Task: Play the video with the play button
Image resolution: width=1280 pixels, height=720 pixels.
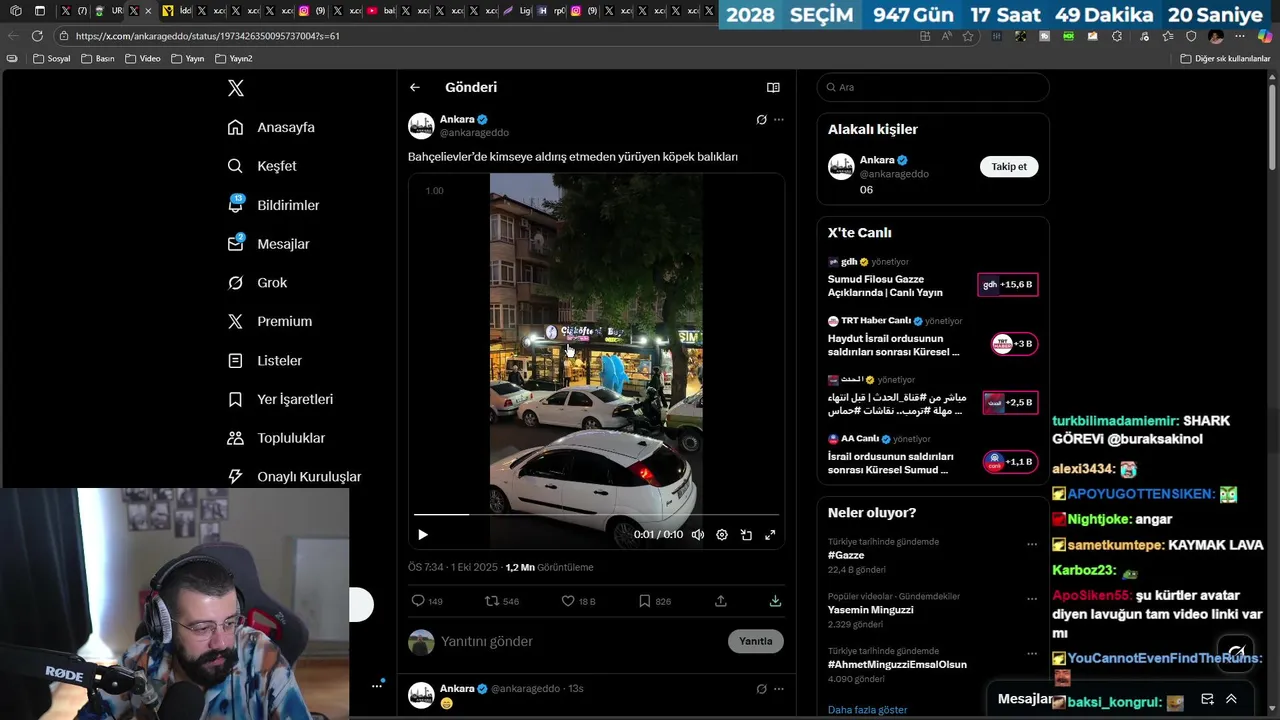Action: [422, 535]
